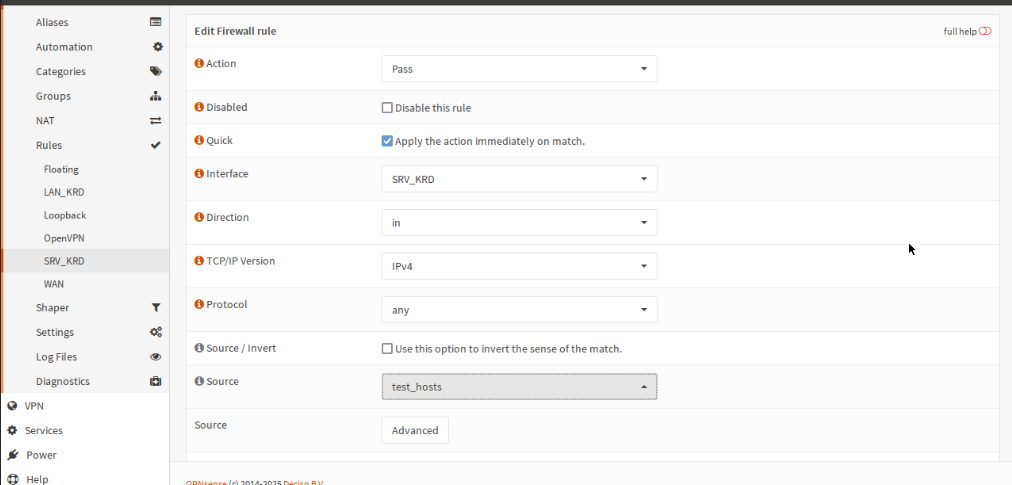
Task: Uncheck Apply the action immediately on match
Action: pyautogui.click(x=387, y=141)
